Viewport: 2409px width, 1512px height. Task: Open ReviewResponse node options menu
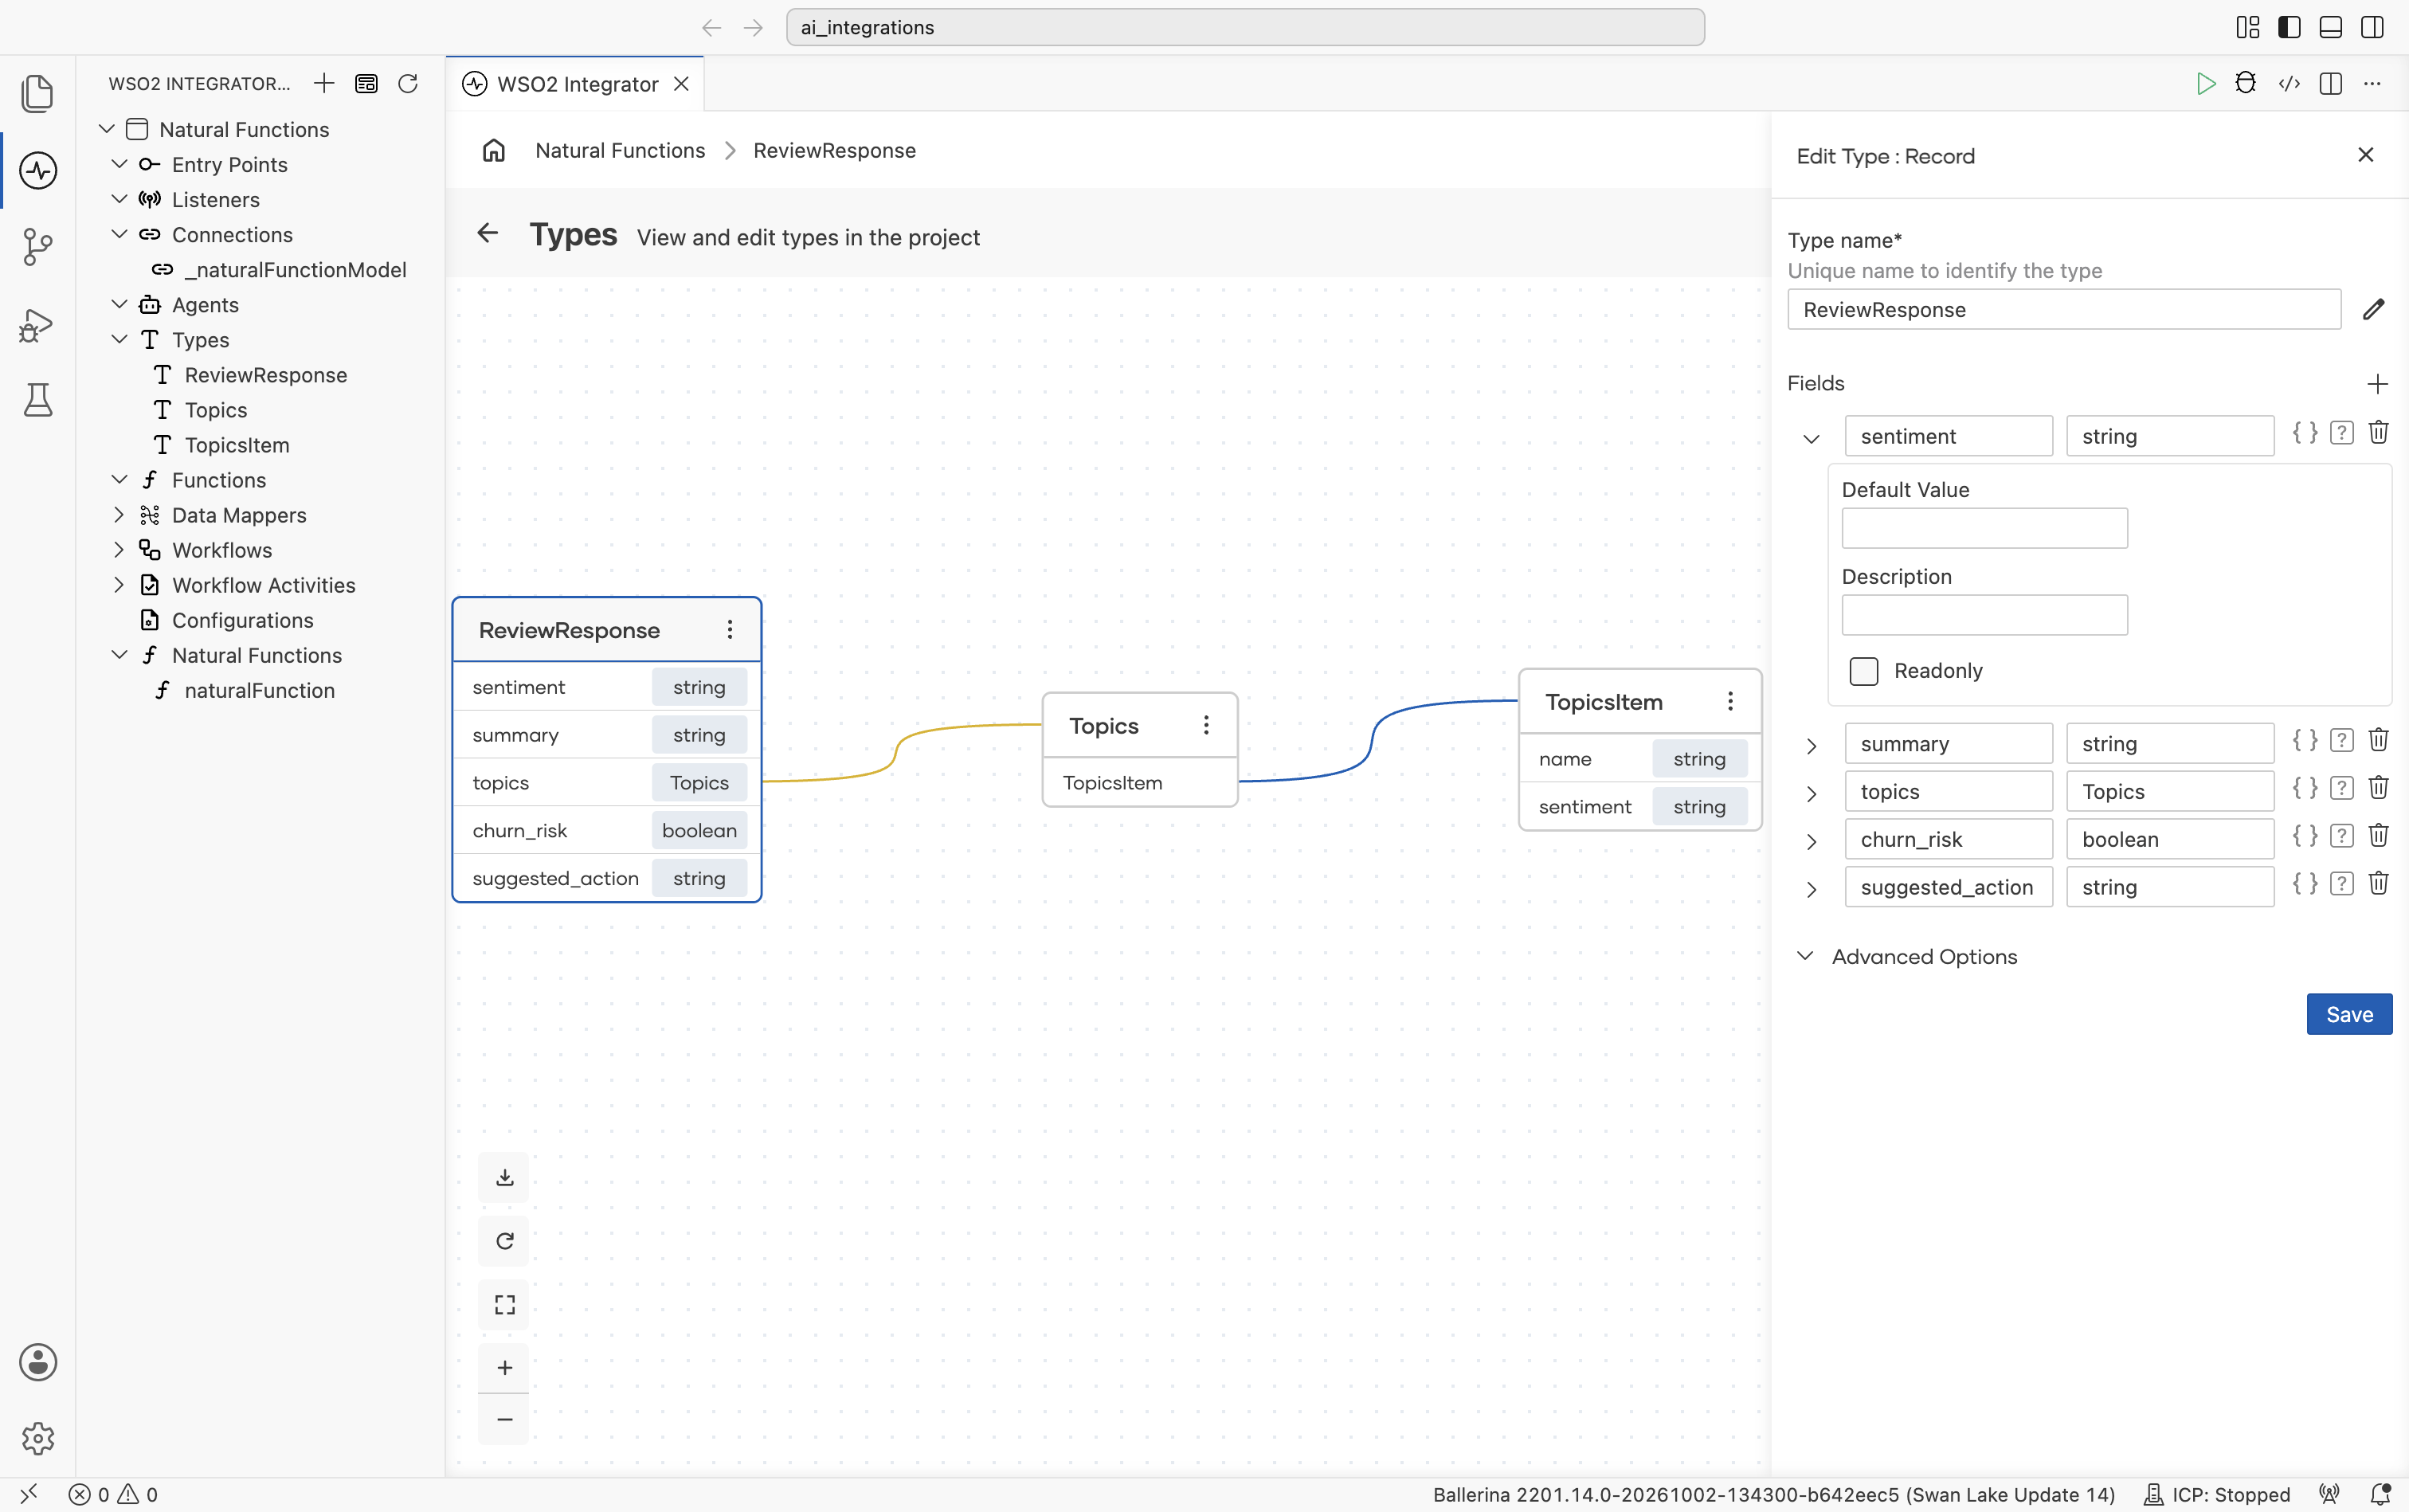click(x=730, y=629)
